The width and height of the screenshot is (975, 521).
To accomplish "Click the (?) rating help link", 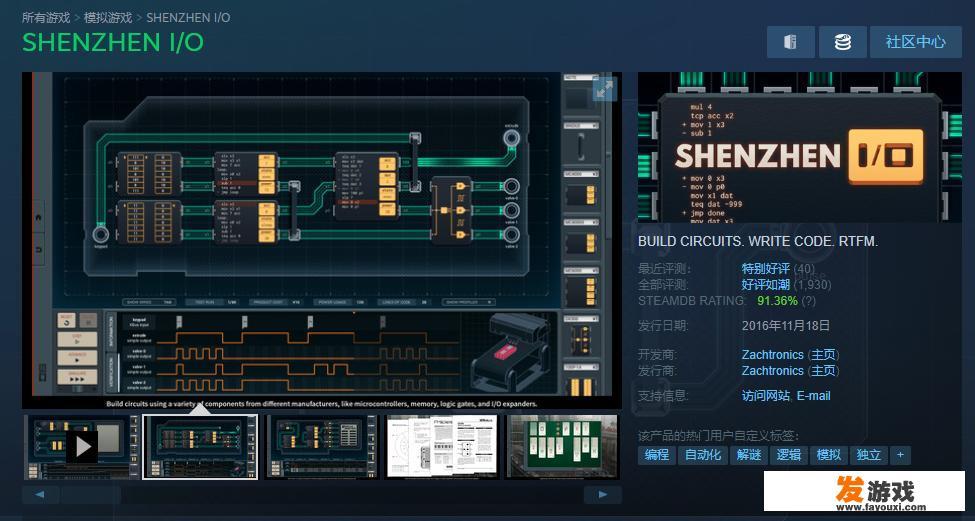I will coord(808,301).
